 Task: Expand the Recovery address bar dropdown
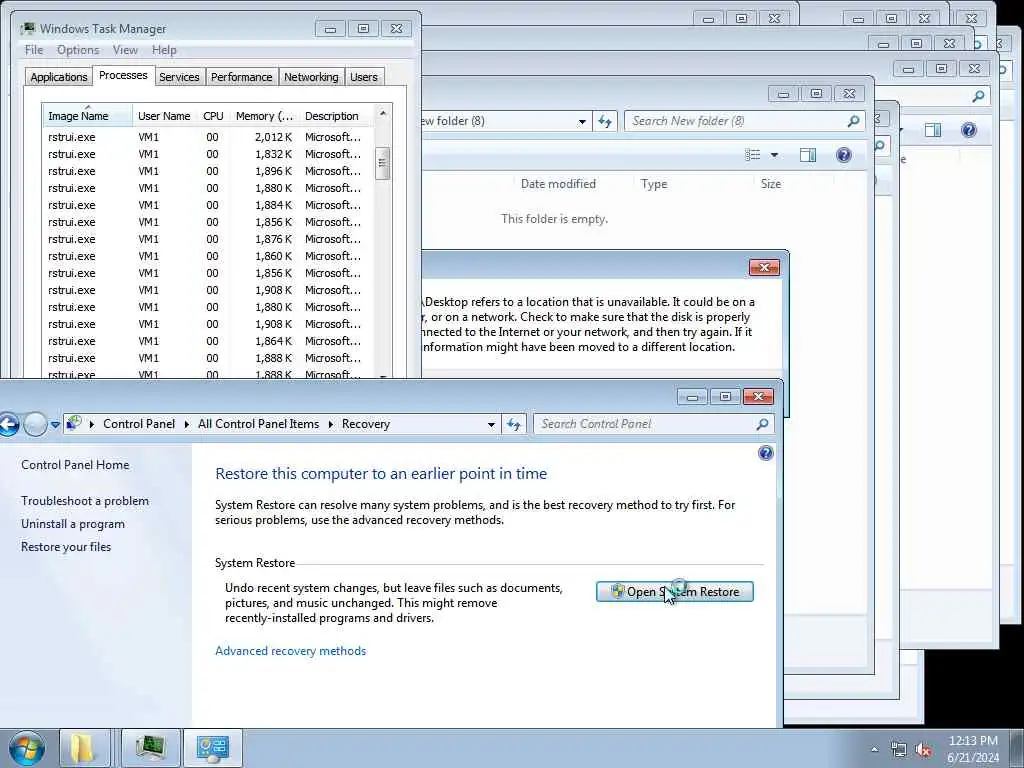click(x=491, y=424)
